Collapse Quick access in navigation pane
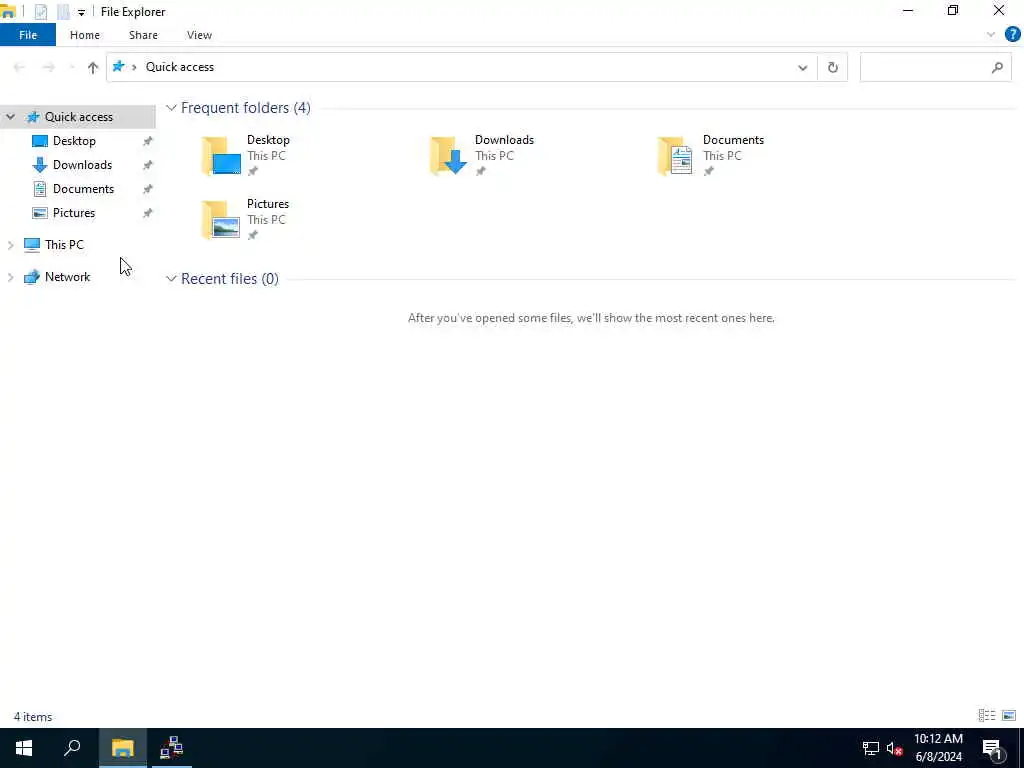 point(10,117)
